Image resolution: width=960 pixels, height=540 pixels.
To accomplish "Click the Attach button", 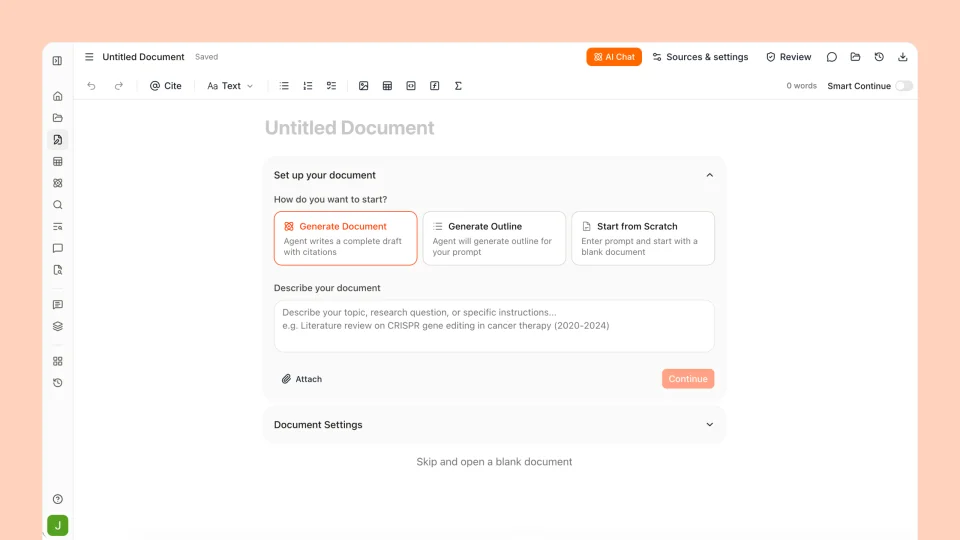I will pos(302,379).
